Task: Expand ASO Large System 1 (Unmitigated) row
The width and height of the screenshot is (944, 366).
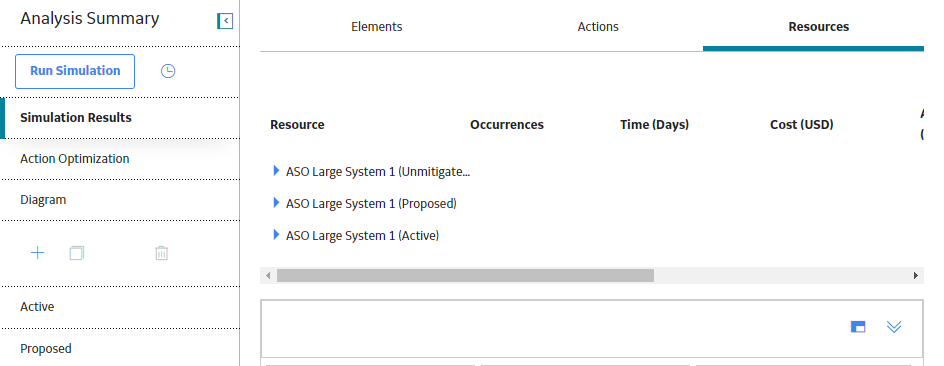Action: [276, 171]
